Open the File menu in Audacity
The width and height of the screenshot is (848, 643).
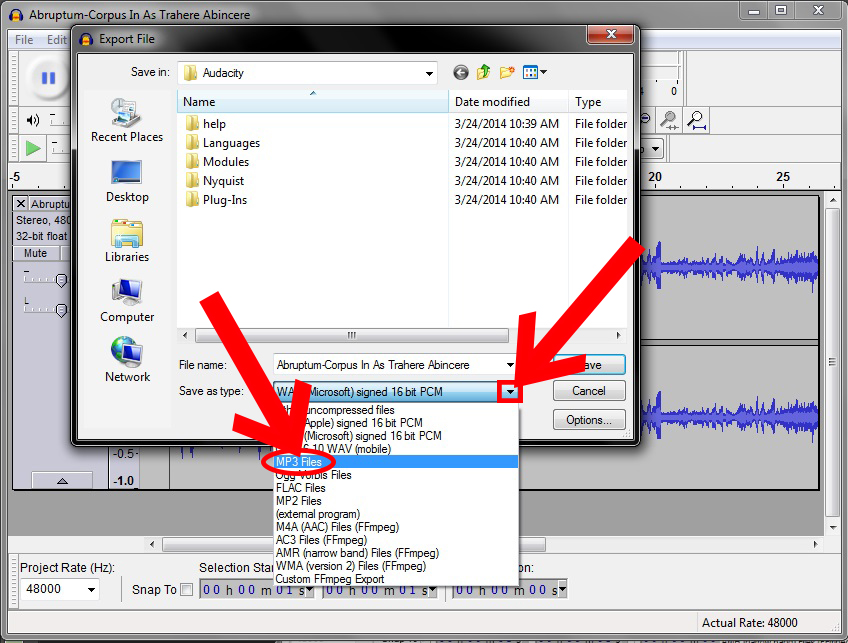coord(22,39)
